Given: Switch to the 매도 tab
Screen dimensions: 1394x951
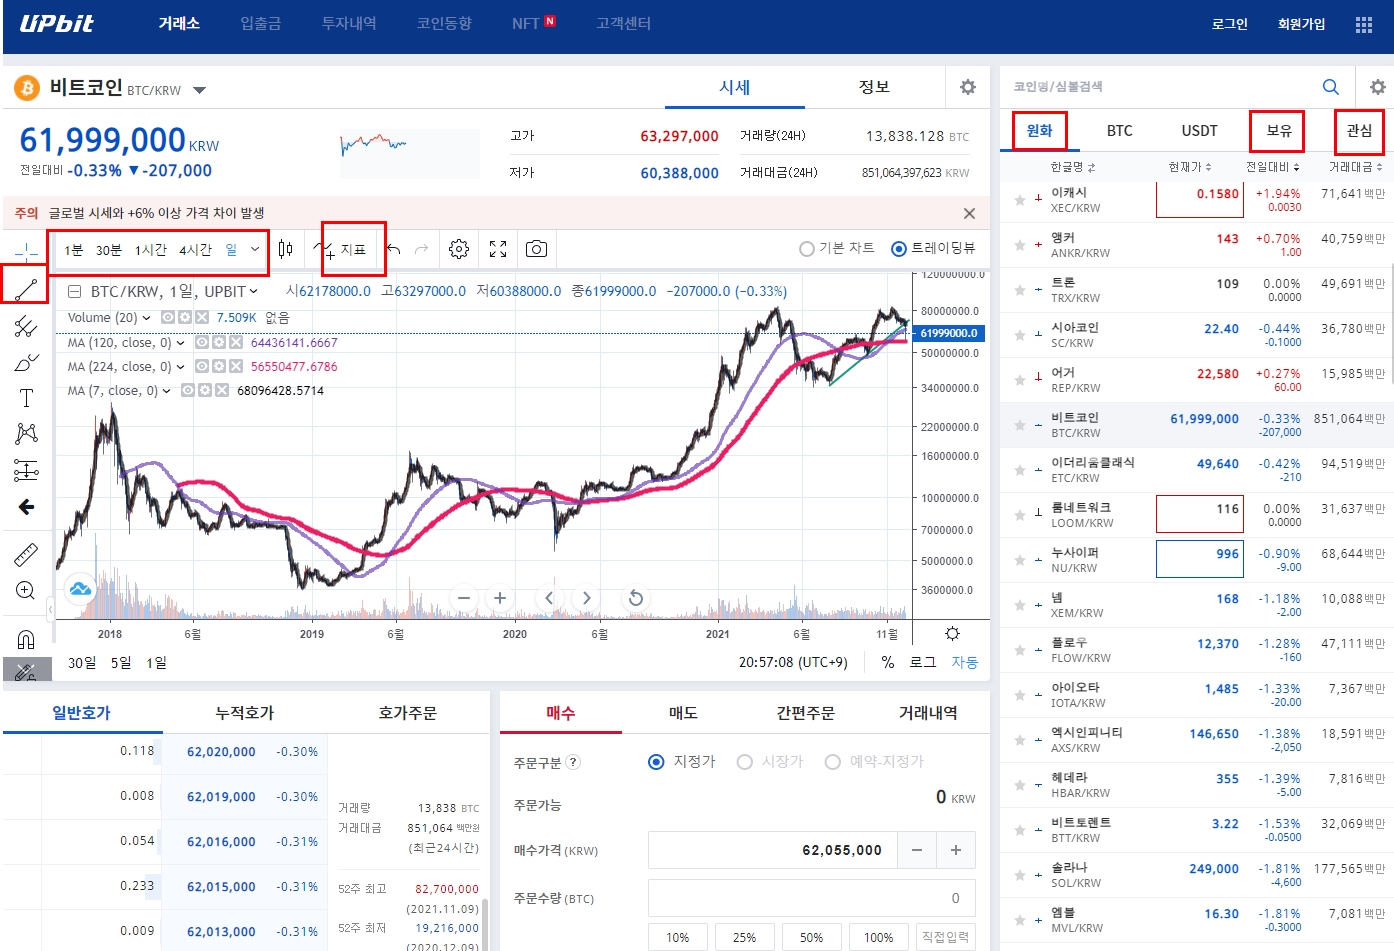Looking at the screenshot, I should [x=683, y=712].
